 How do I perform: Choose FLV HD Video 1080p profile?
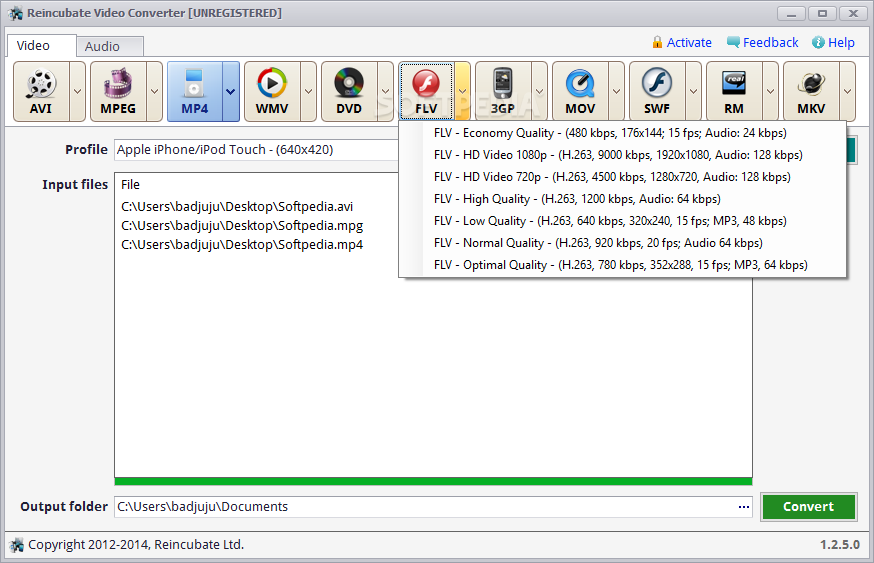(623, 155)
